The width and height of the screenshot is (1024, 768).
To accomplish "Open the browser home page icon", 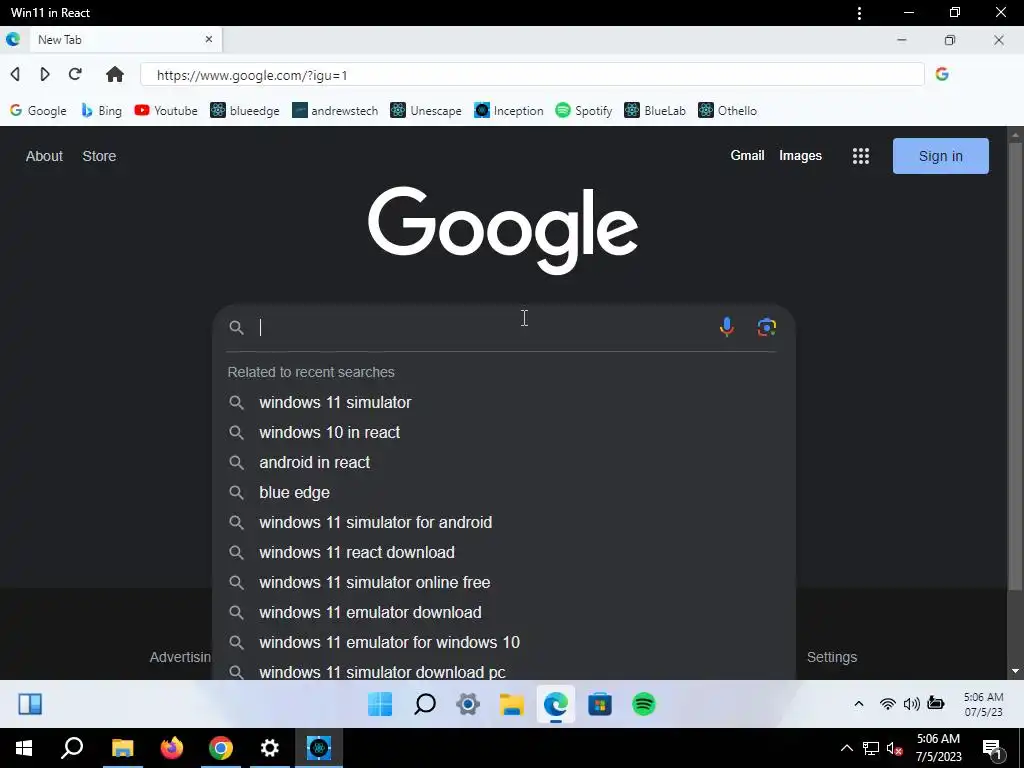I will tap(115, 74).
